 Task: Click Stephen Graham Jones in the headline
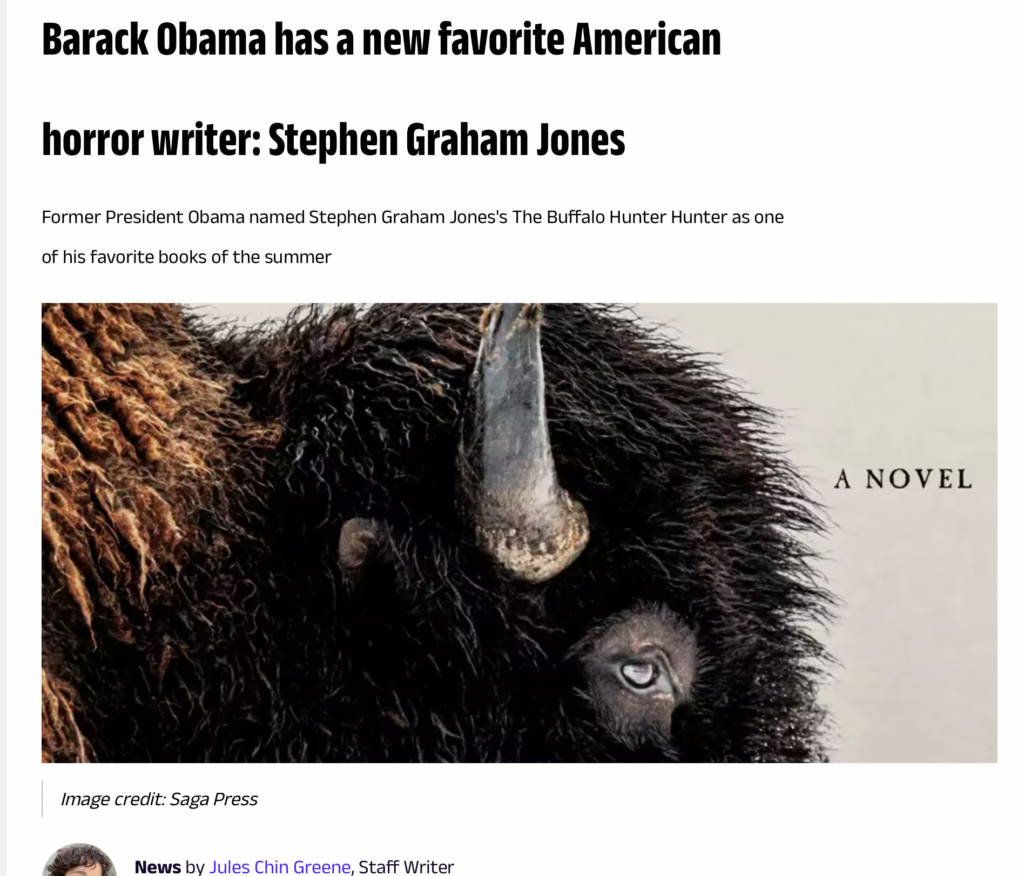tap(447, 140)
